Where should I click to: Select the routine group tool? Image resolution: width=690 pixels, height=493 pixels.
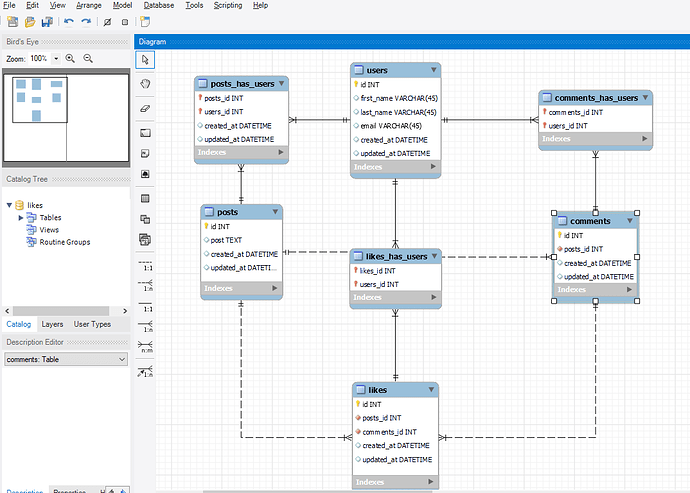point(145,239)
